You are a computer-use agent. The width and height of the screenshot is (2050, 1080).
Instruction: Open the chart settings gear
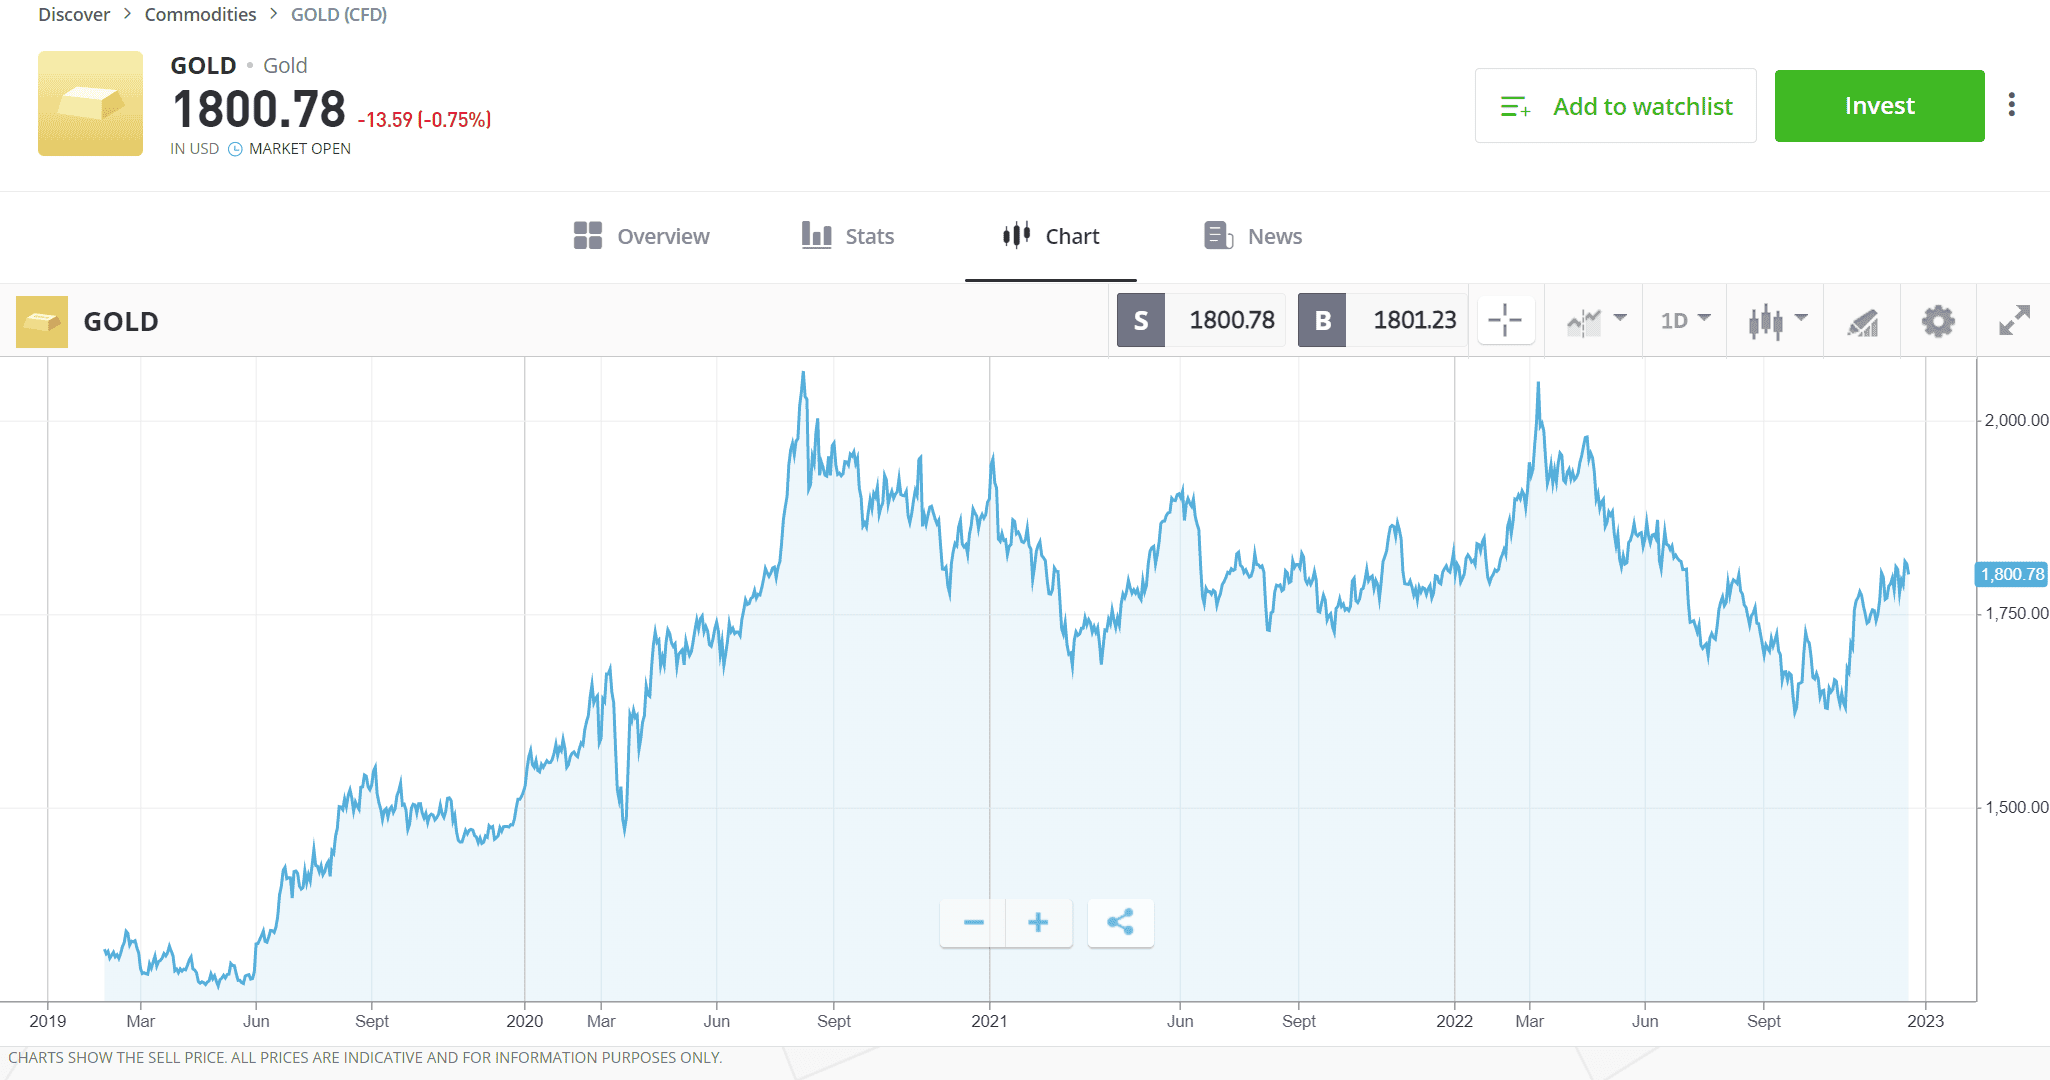click(1938, 321)
